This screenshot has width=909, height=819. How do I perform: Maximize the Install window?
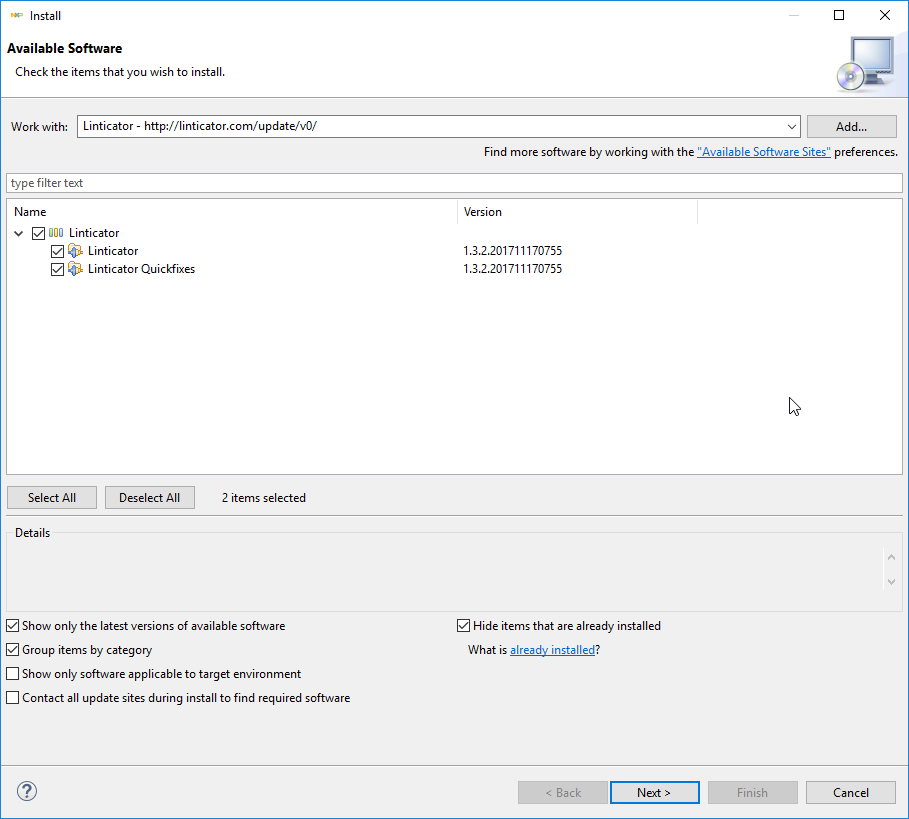tap(839, 15)
